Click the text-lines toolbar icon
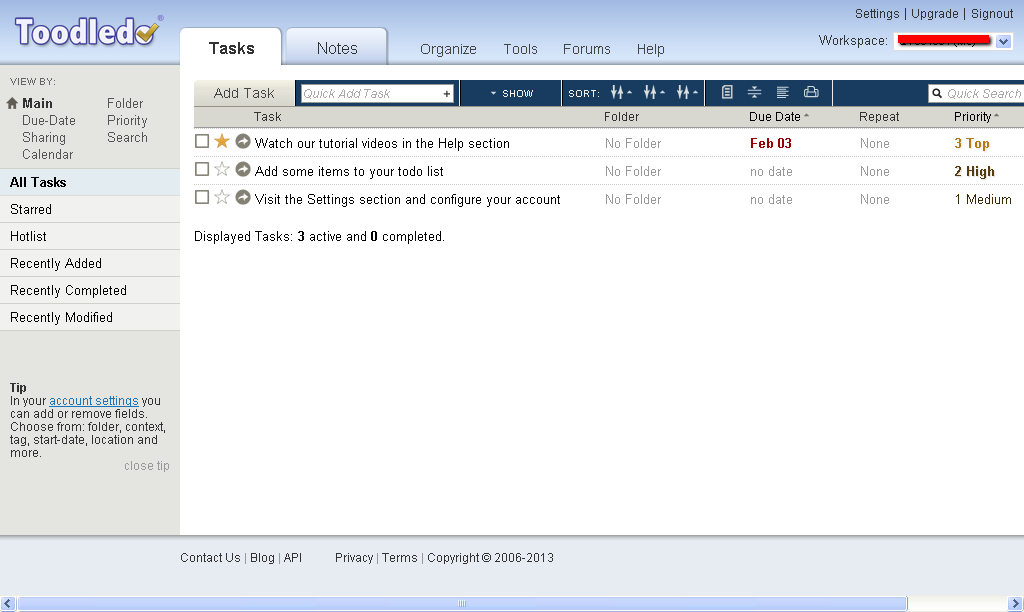 point(782,92)
